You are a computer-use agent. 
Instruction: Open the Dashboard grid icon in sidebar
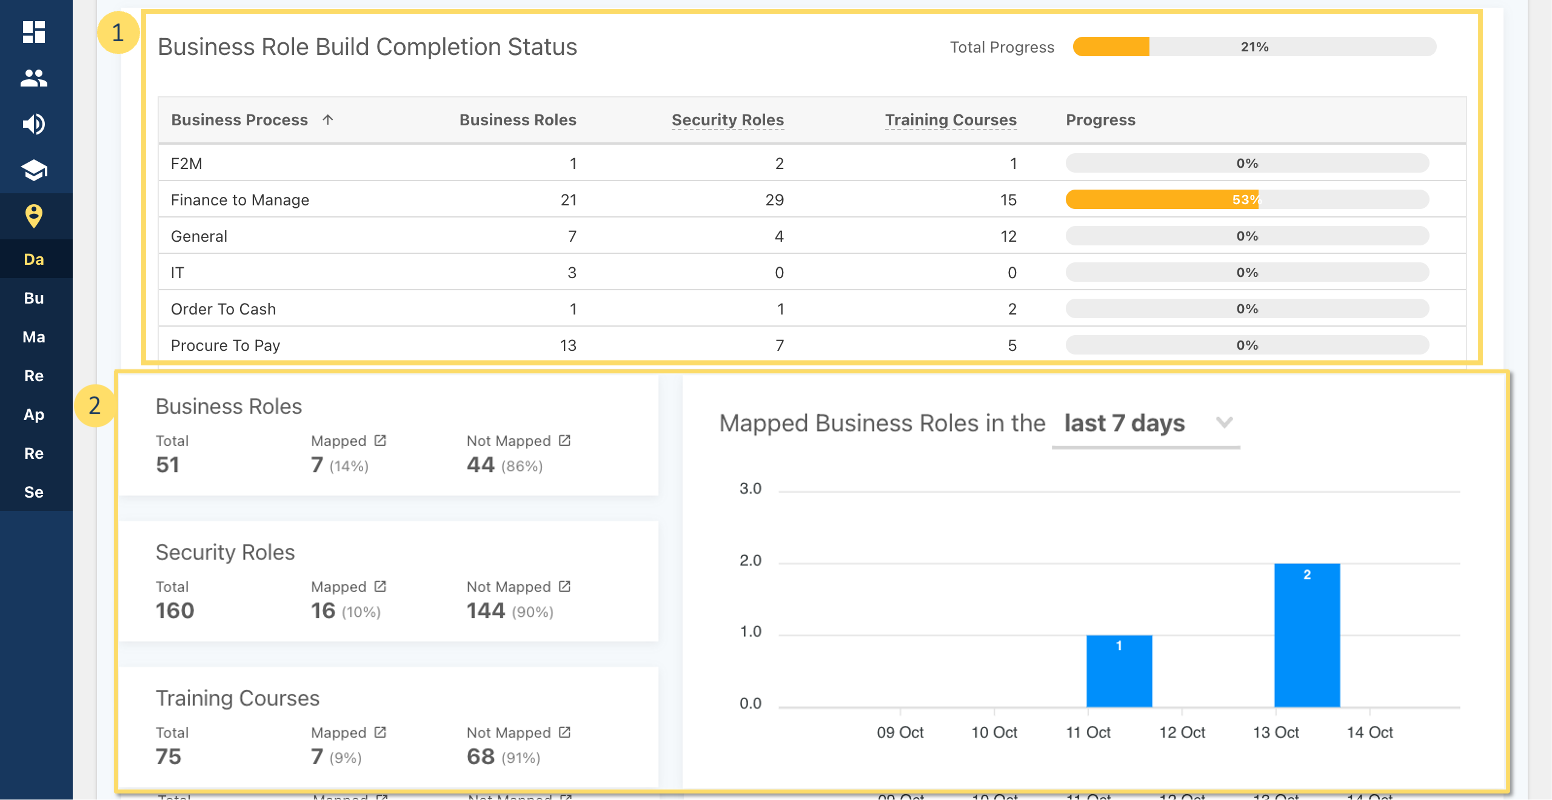pos(34,32)
